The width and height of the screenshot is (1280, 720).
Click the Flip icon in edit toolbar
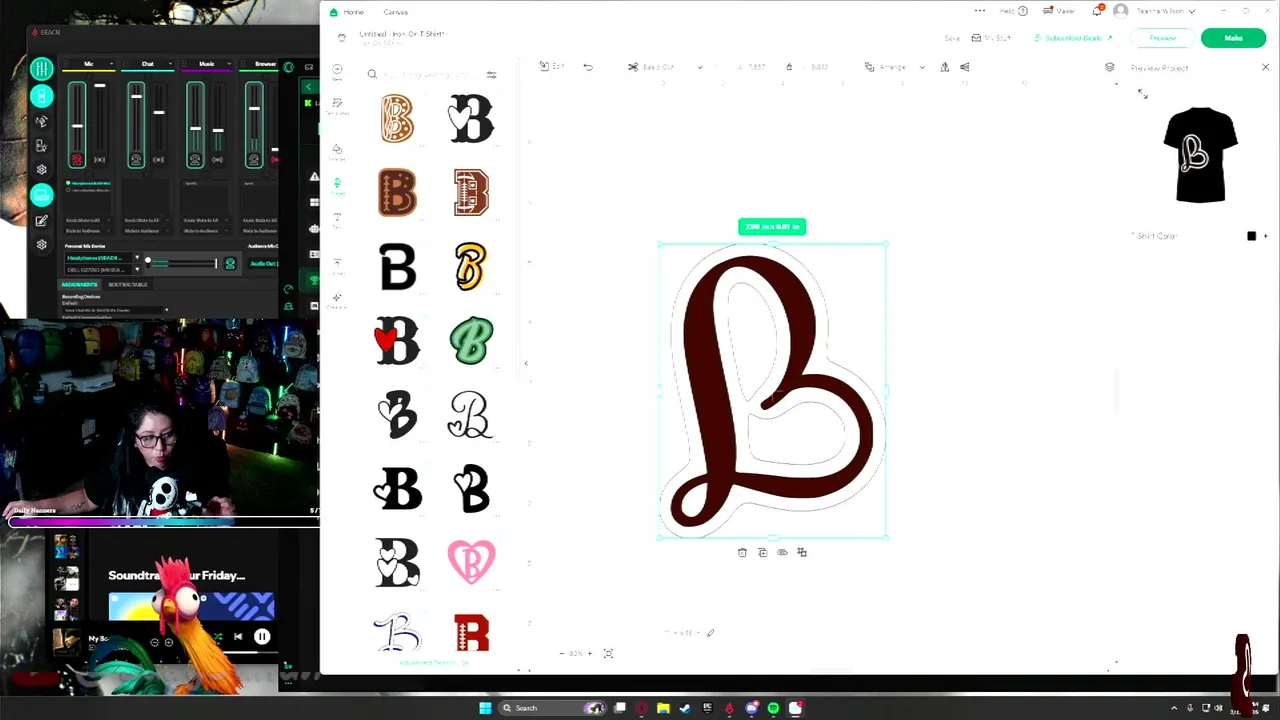tap(965, 67)
